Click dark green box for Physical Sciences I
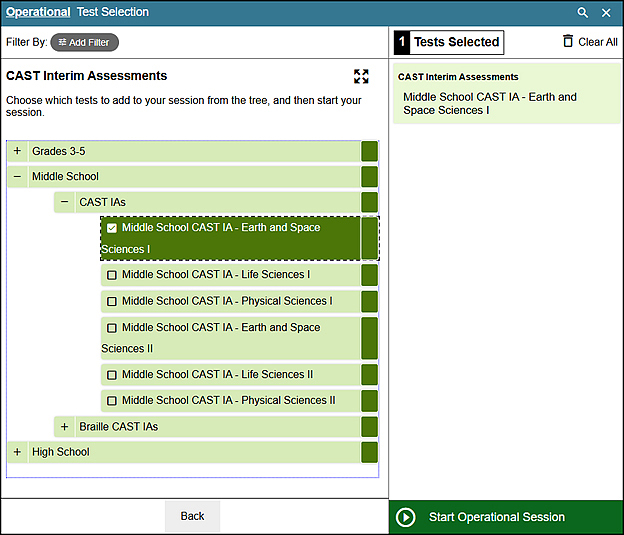 pos(369,301)
